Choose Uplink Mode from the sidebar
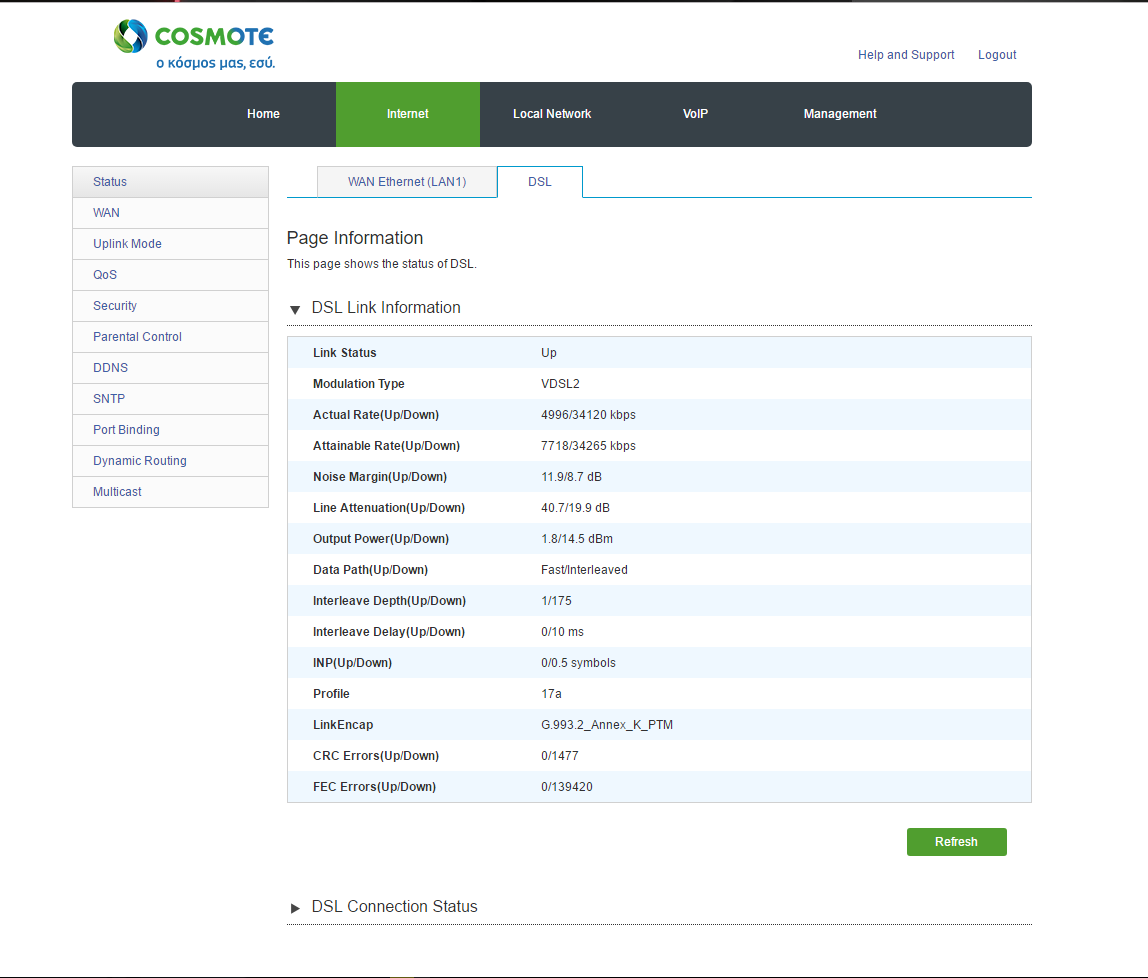 (x=127, y=244)
